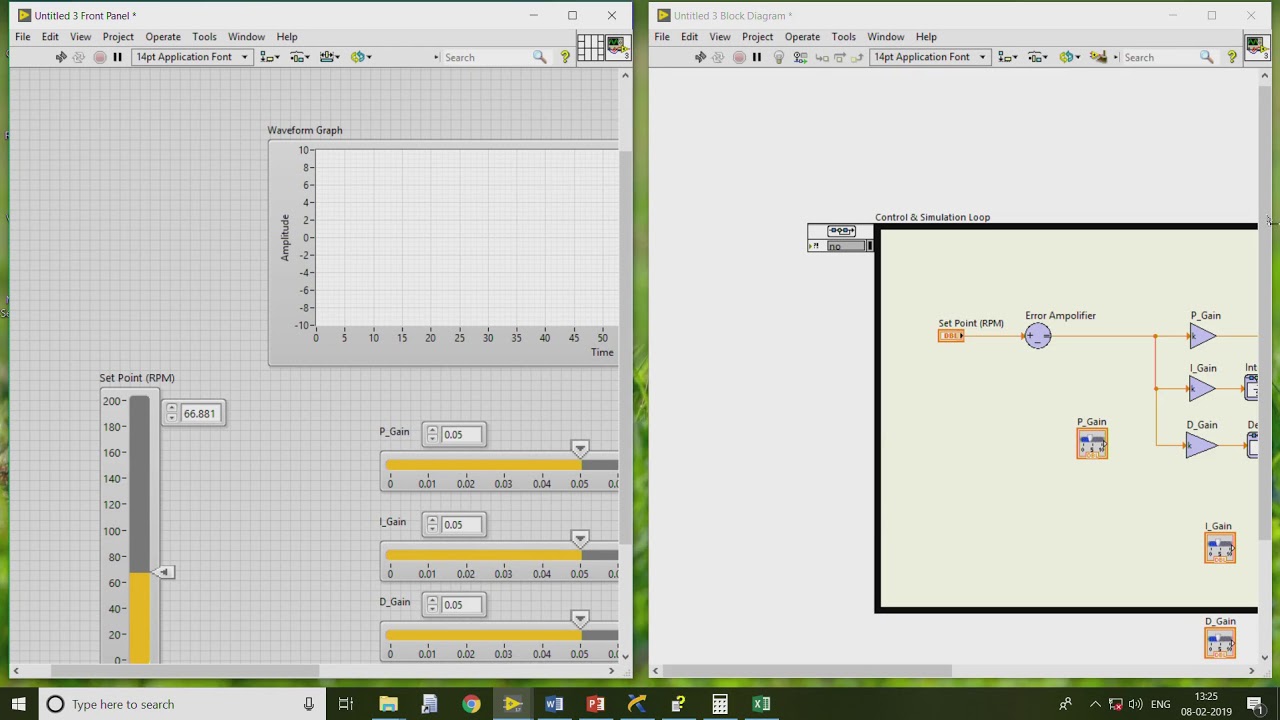
Task: Click Abort Execution in Front Panel toolbar
Action: click(99, 57)
